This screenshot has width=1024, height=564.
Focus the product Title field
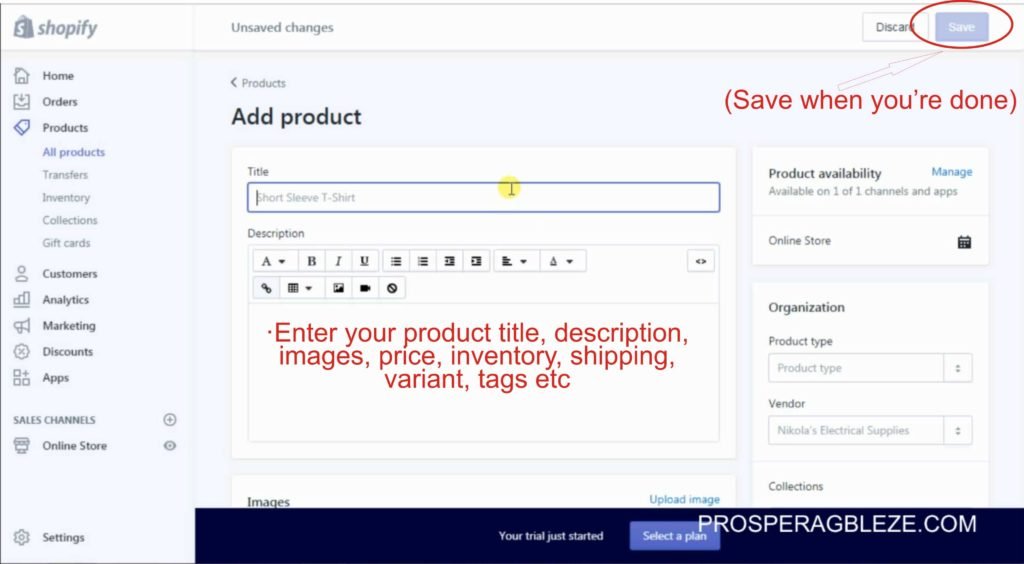[483, 197]
